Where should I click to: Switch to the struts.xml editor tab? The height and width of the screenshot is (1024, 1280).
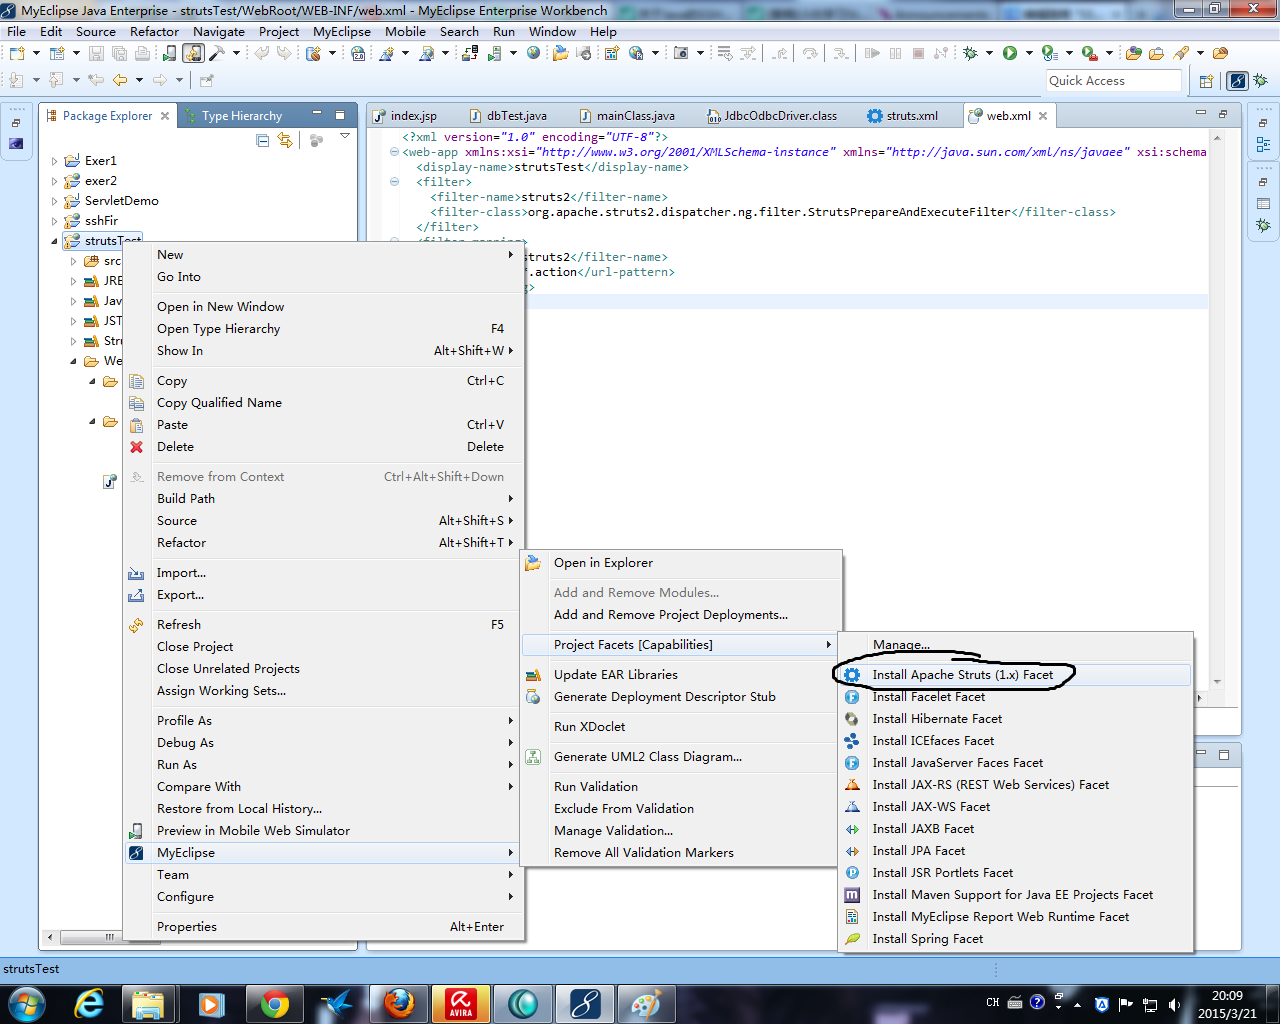[x=903, y=116]
